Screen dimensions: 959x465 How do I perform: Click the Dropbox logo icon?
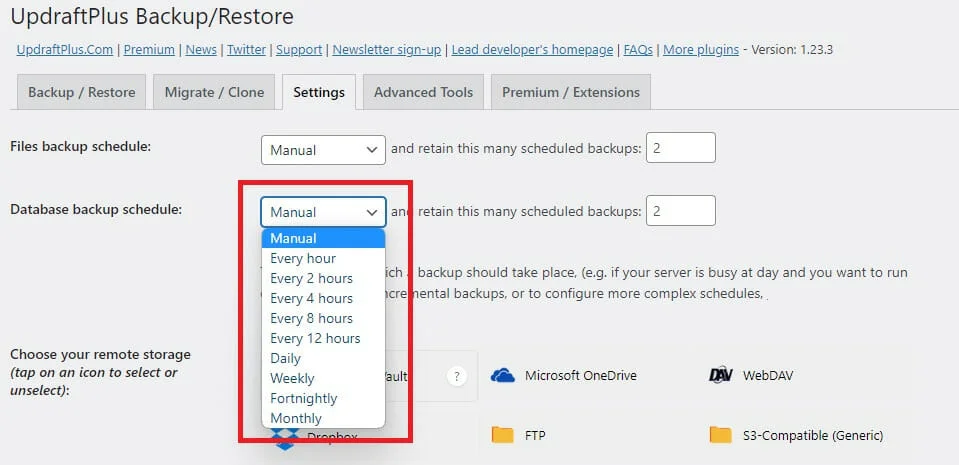tap(285, 439)
